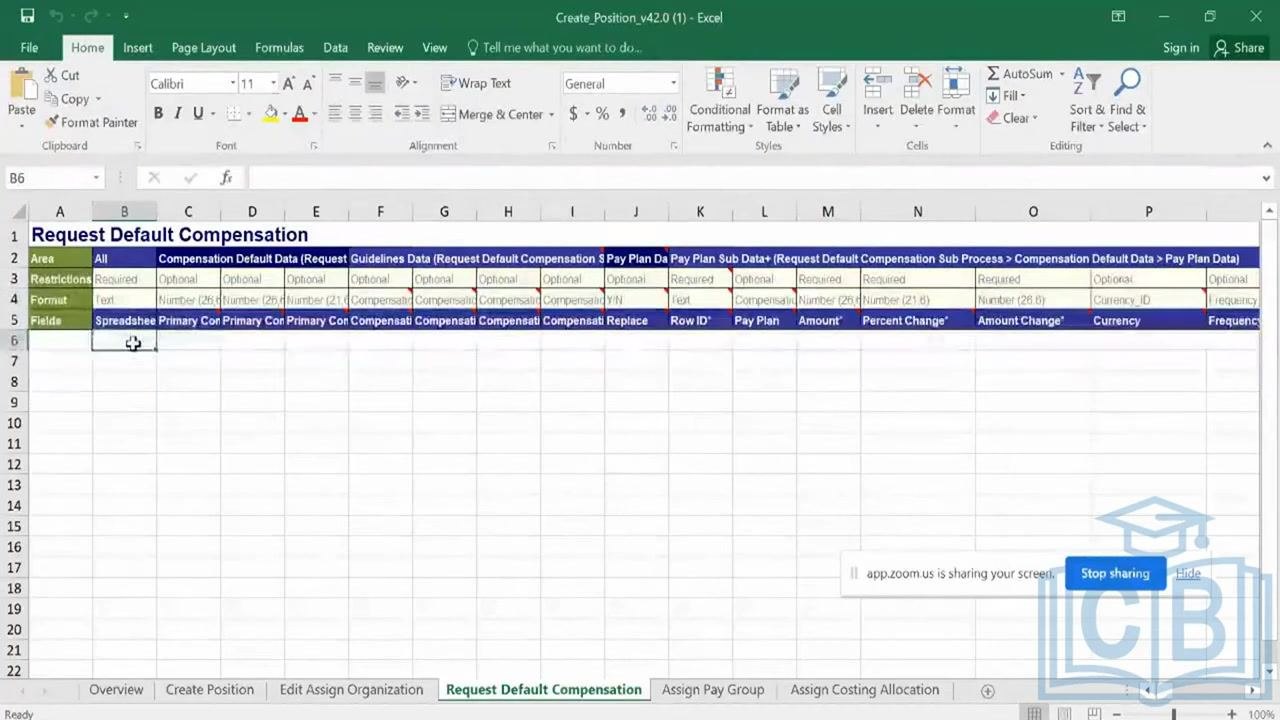Add a new sheet with plus button
This screenshot has height=720, width=1280.
pyautogui.click(x=987, y=691)
